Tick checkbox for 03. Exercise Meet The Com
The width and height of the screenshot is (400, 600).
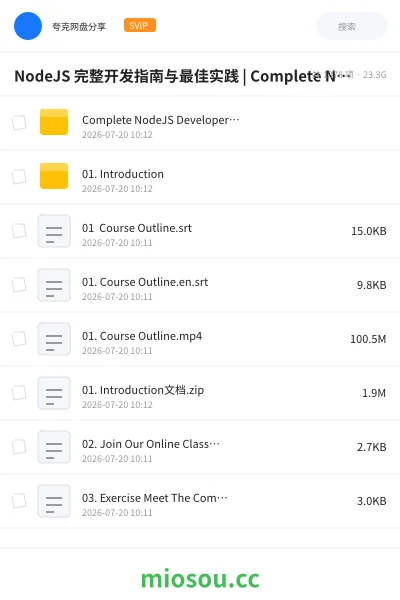19,501
